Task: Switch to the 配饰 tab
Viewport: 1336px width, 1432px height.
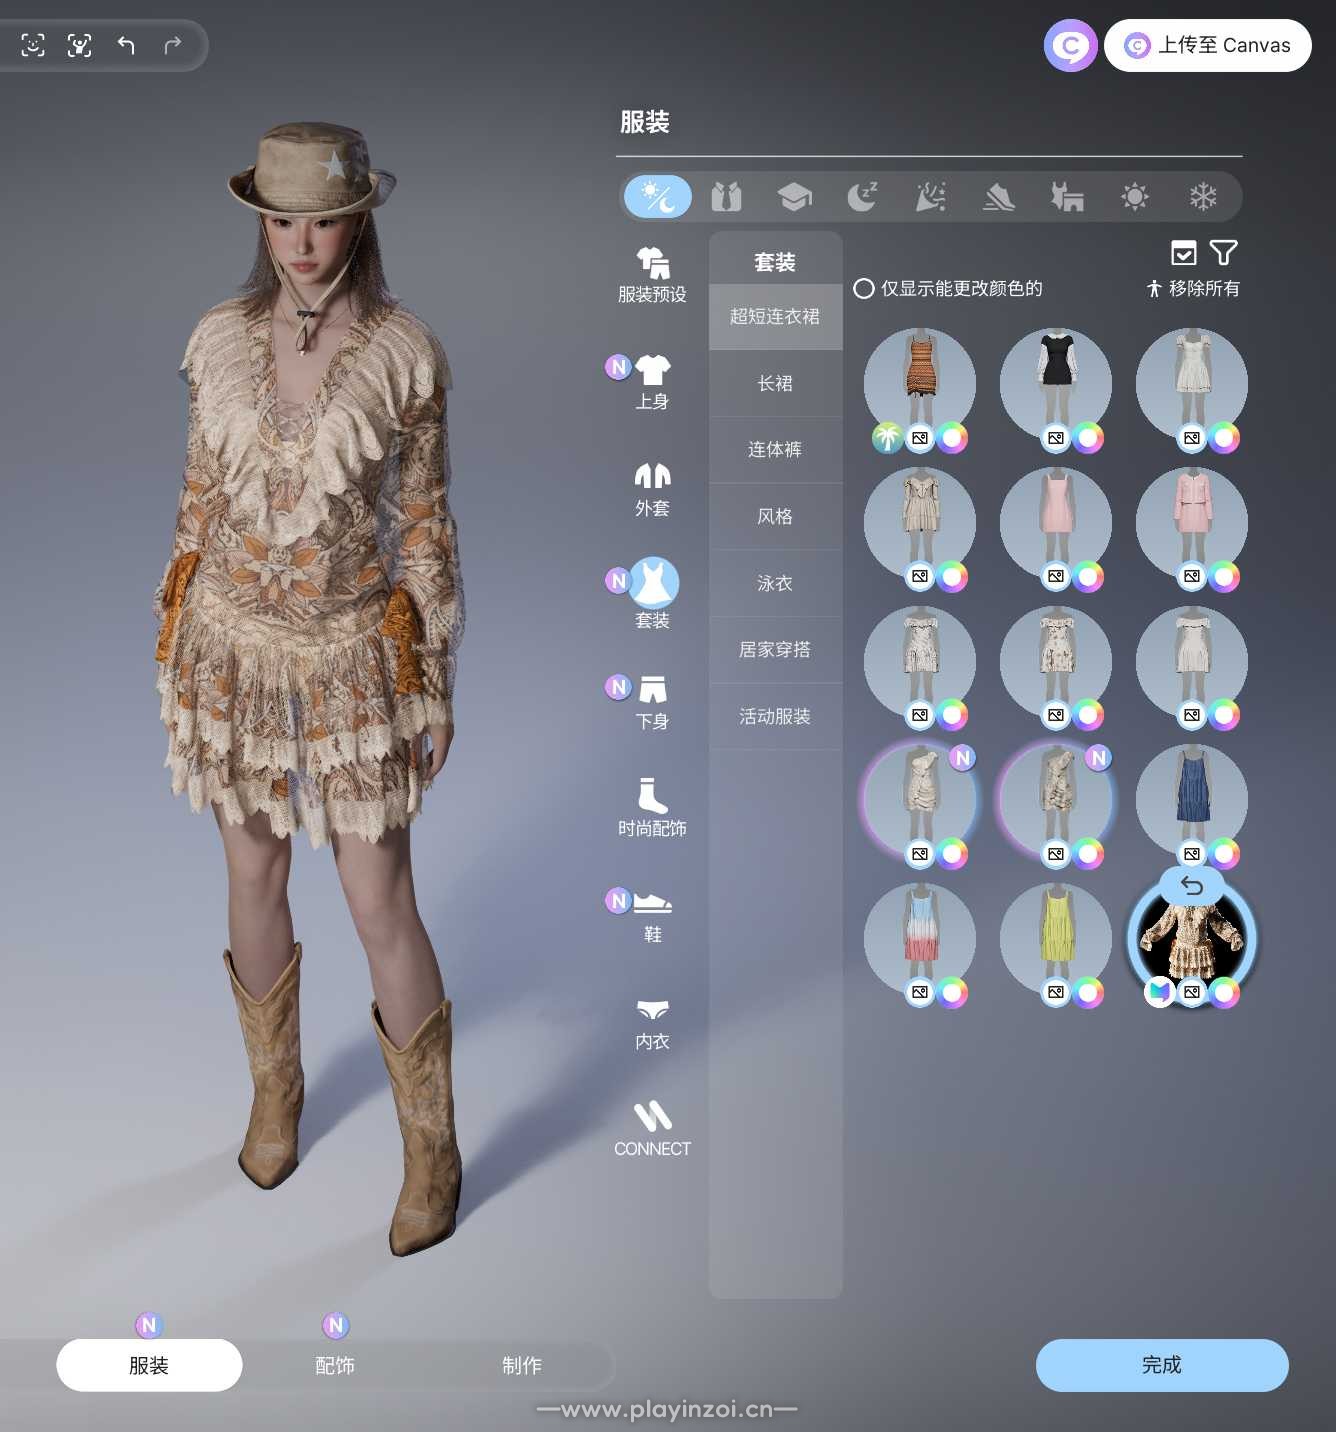Action: (335, 1365)
